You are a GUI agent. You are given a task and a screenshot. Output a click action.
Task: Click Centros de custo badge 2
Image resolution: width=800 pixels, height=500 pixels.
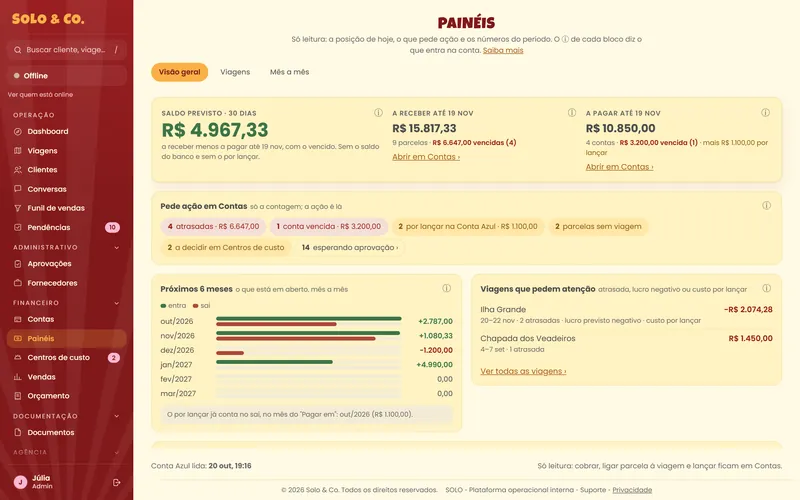tap(114, 358)
